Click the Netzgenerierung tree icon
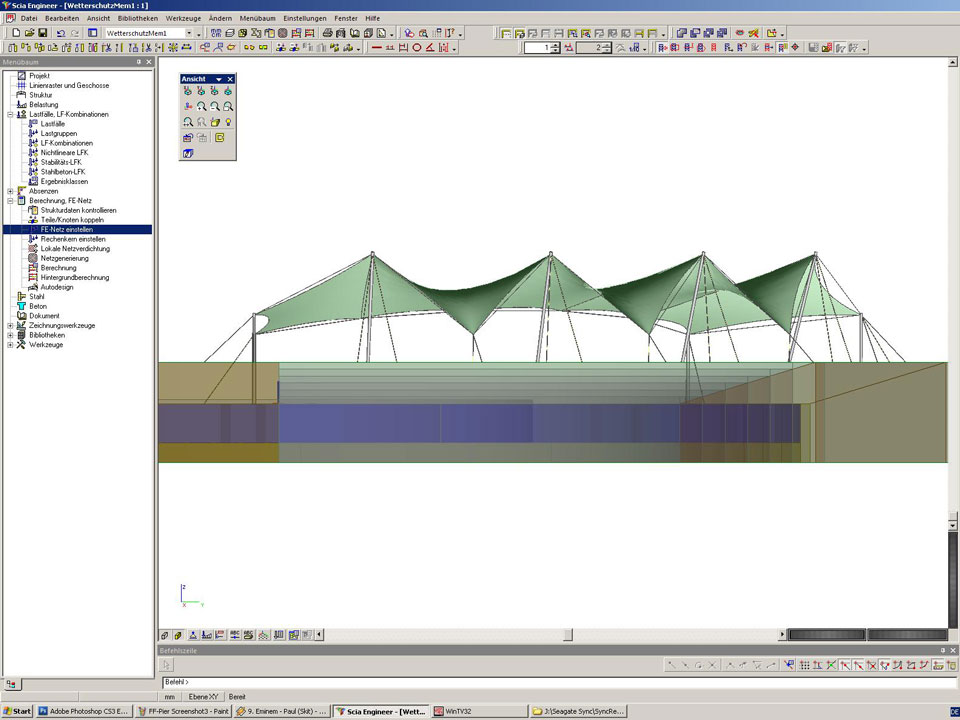Screen dimensions: 960x720 pos(33,258)
